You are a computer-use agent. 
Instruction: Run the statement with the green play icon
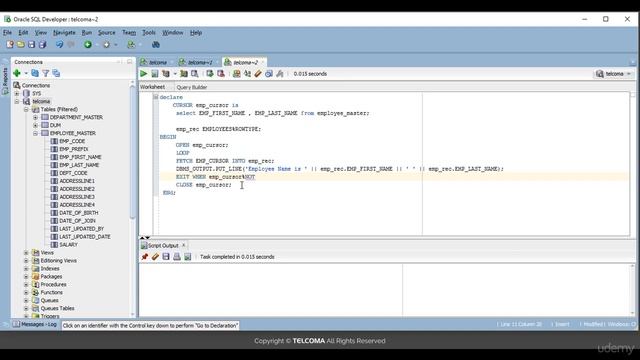144,74
